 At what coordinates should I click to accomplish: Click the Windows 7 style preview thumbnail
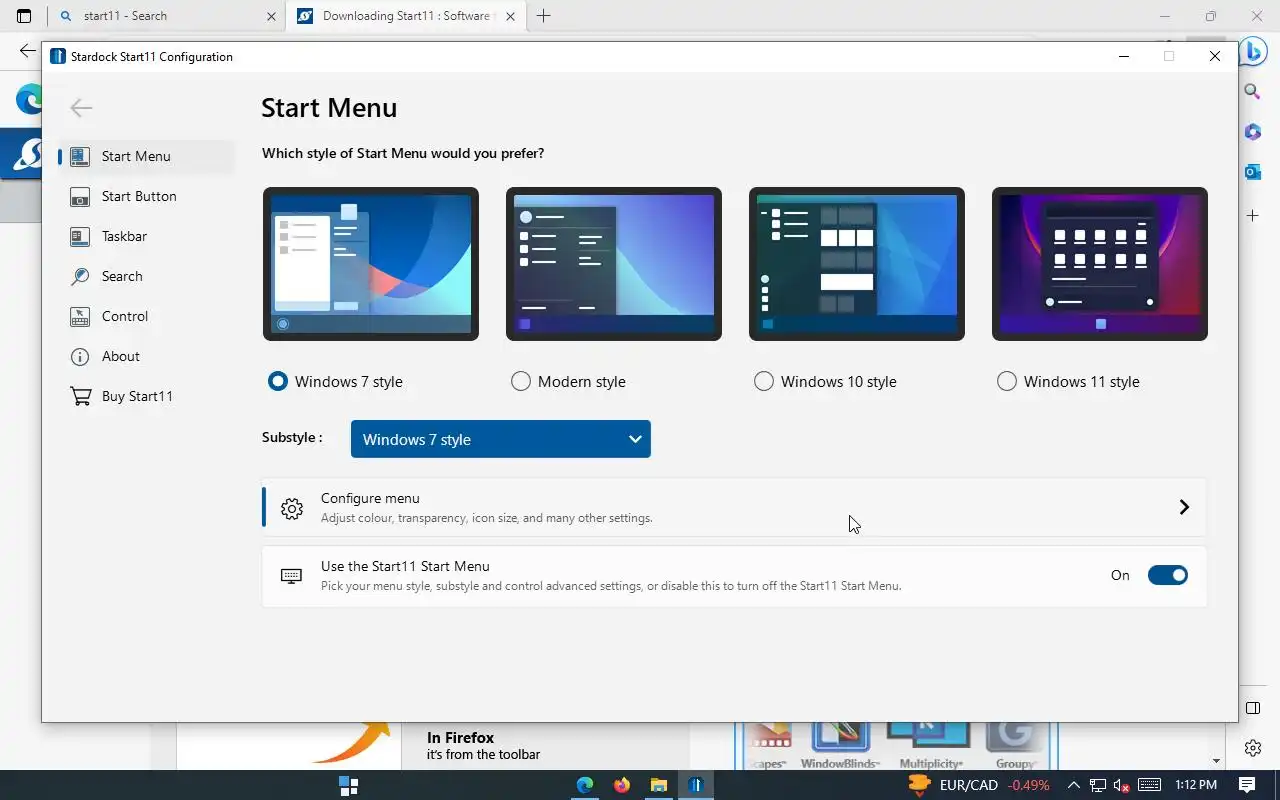click(x=371, y=264)
